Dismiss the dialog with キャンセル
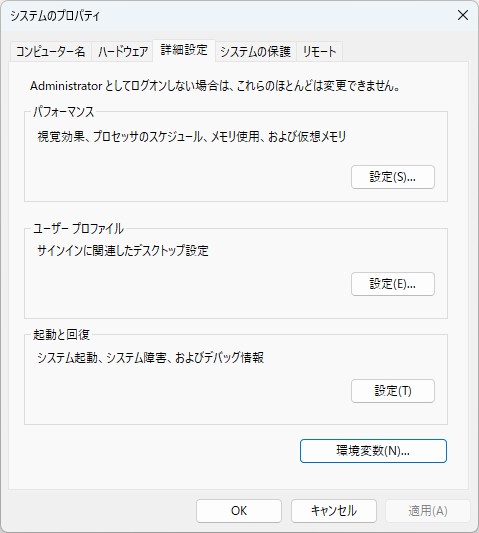This screenshot has height=533, width=479. point(334,511)
